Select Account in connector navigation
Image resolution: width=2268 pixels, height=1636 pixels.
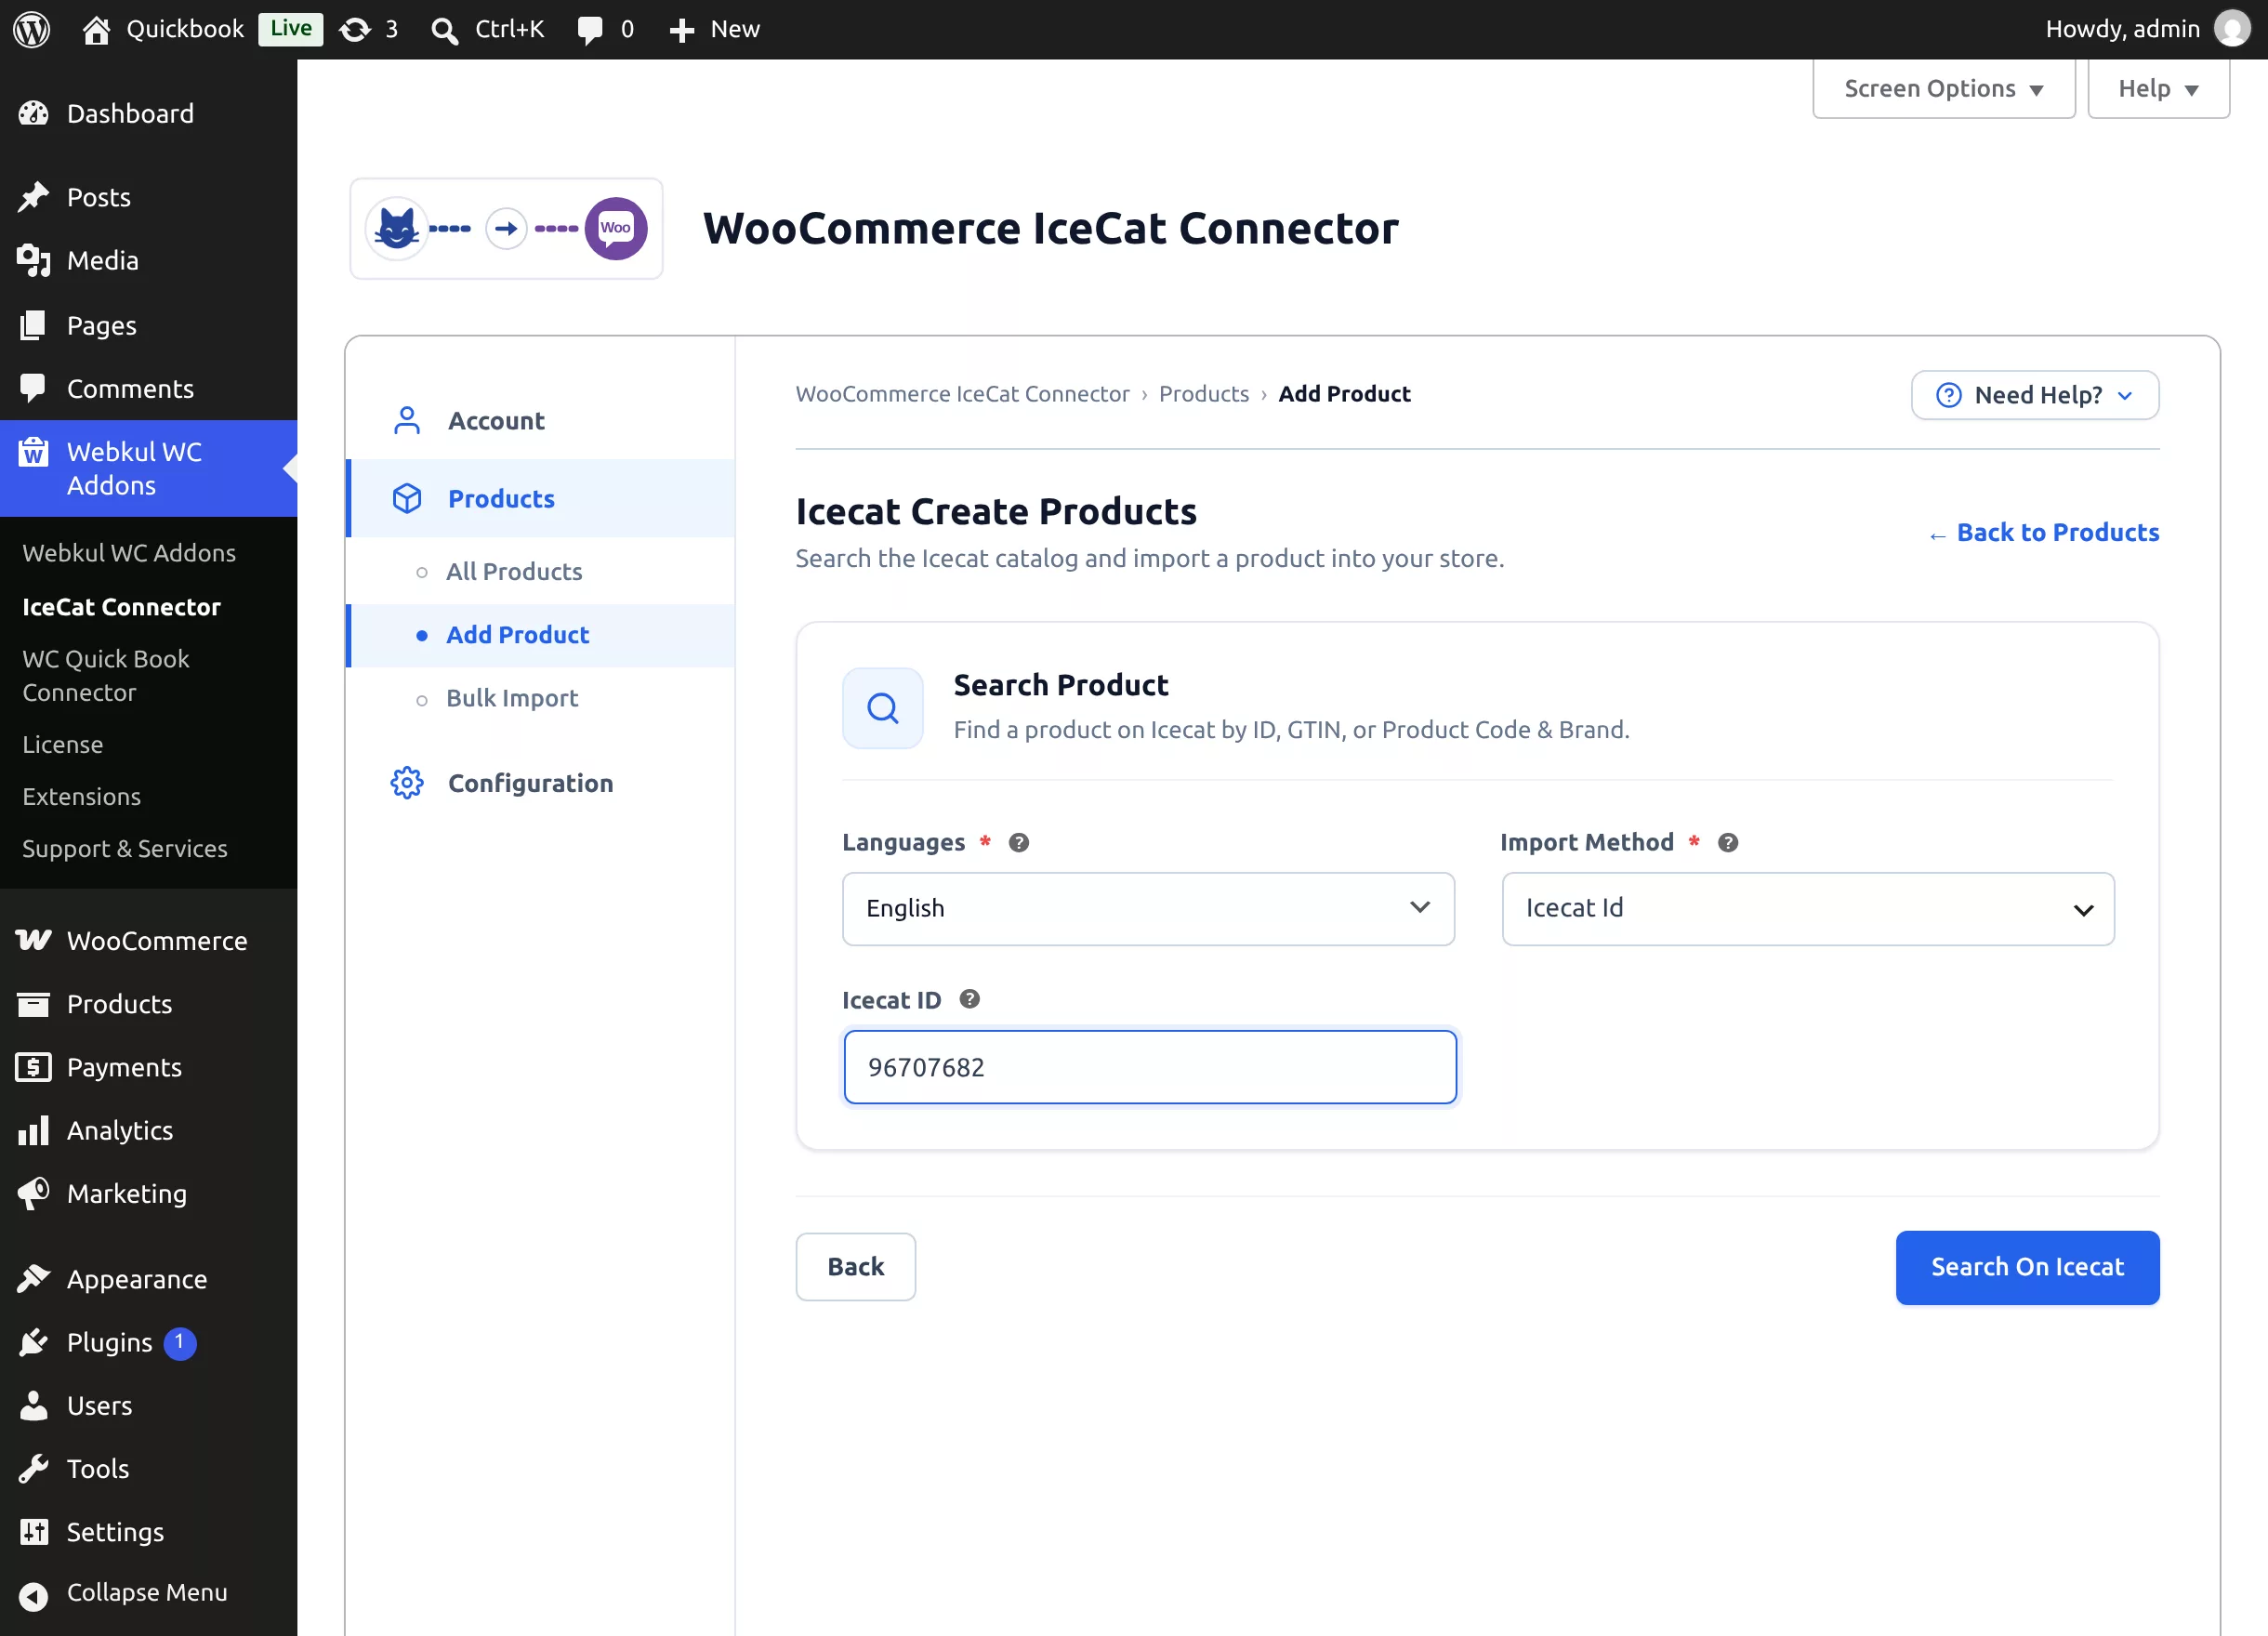(496, 420)
